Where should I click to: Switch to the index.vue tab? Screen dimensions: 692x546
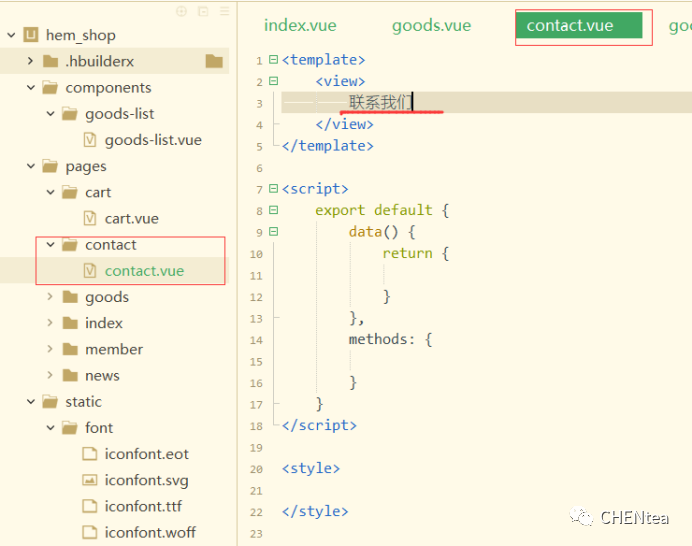(300, 26)
